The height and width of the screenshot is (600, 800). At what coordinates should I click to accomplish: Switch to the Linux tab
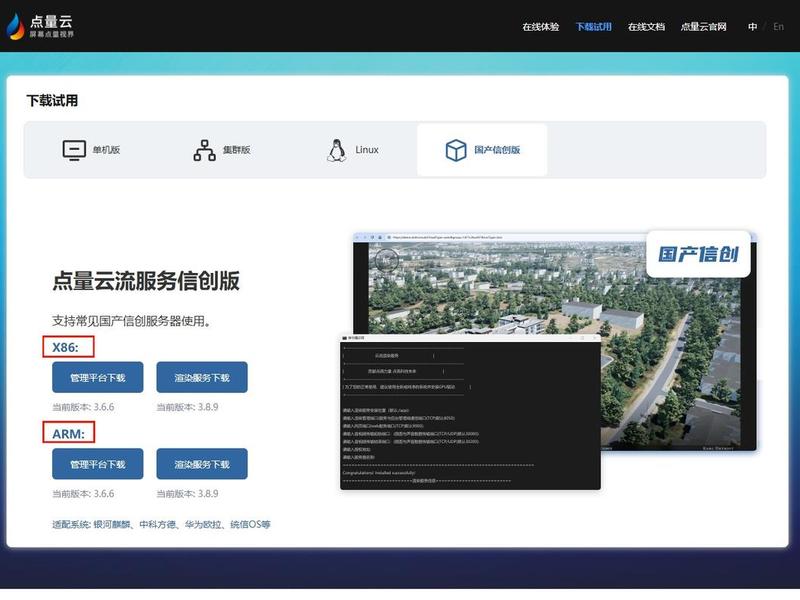(352, 150)
